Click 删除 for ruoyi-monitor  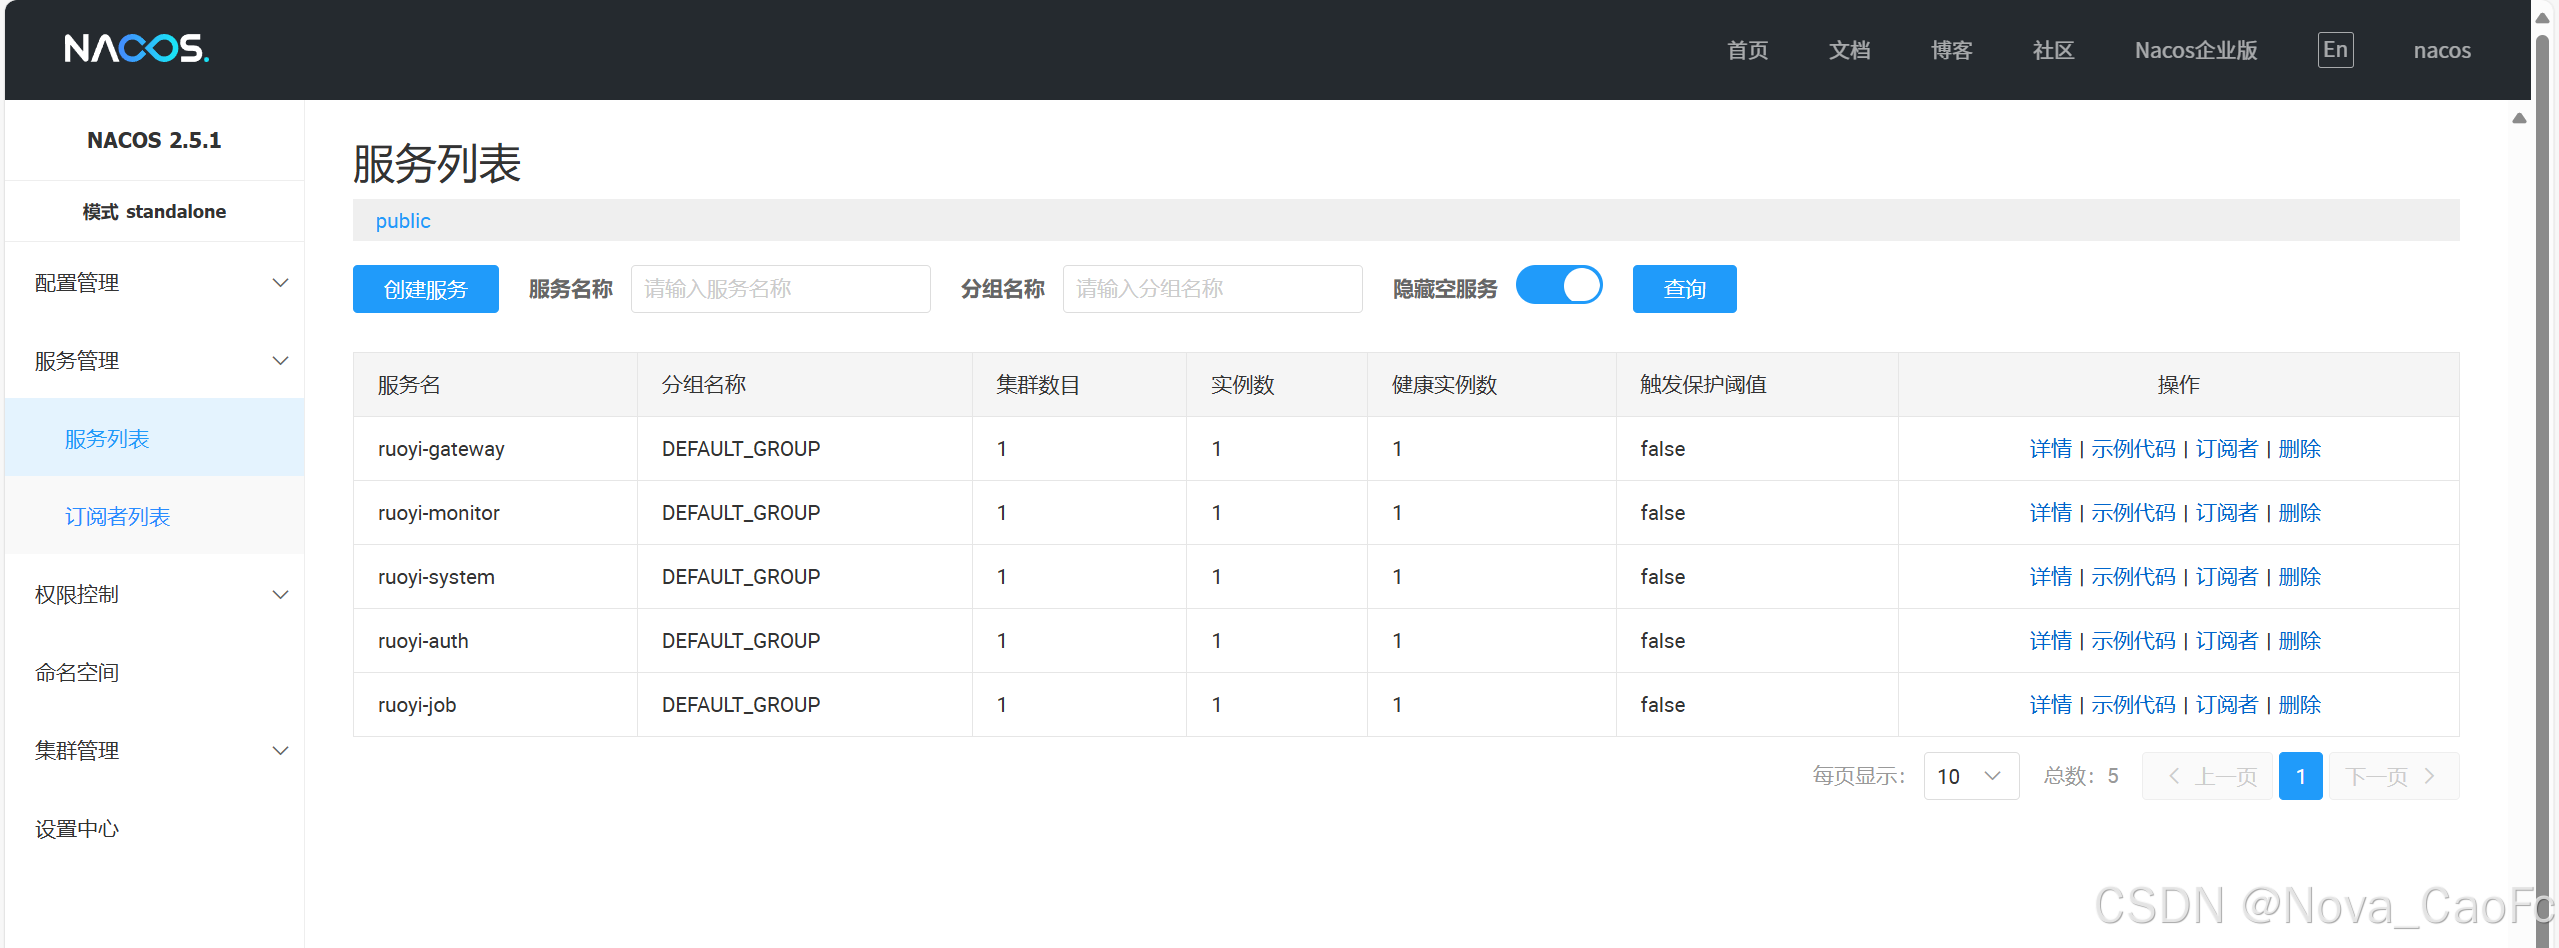2299,513
